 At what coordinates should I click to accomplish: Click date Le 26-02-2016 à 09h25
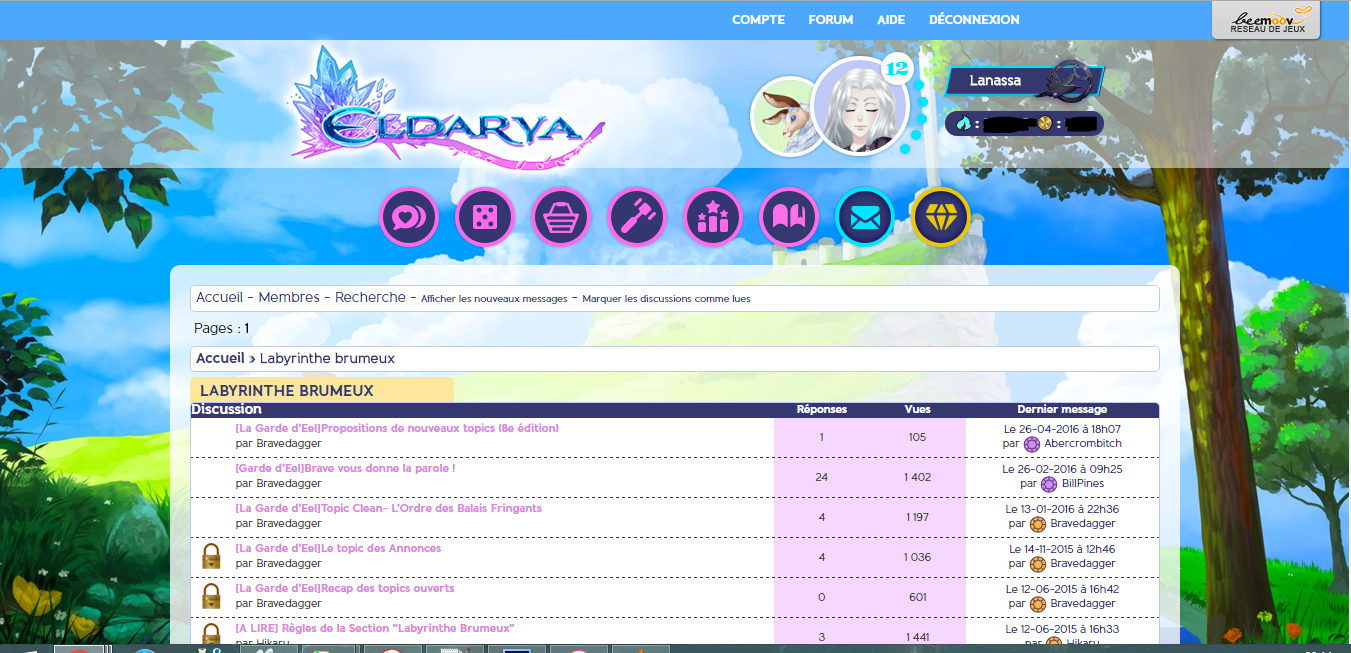(1062, 469)
